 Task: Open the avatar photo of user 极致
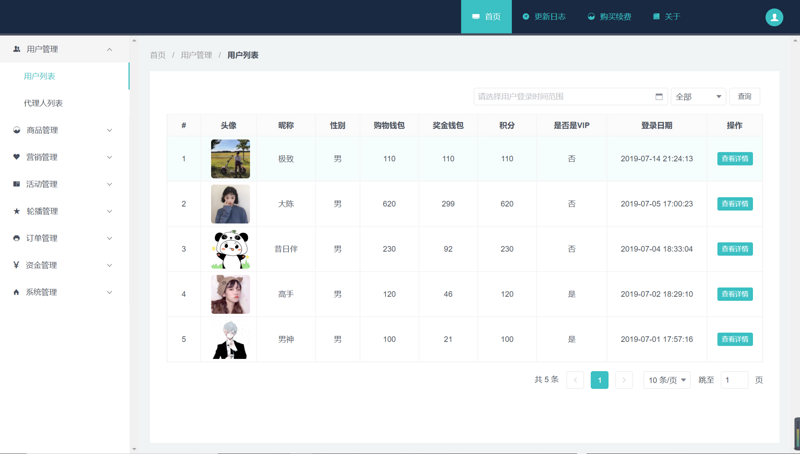tap(231, 159)
